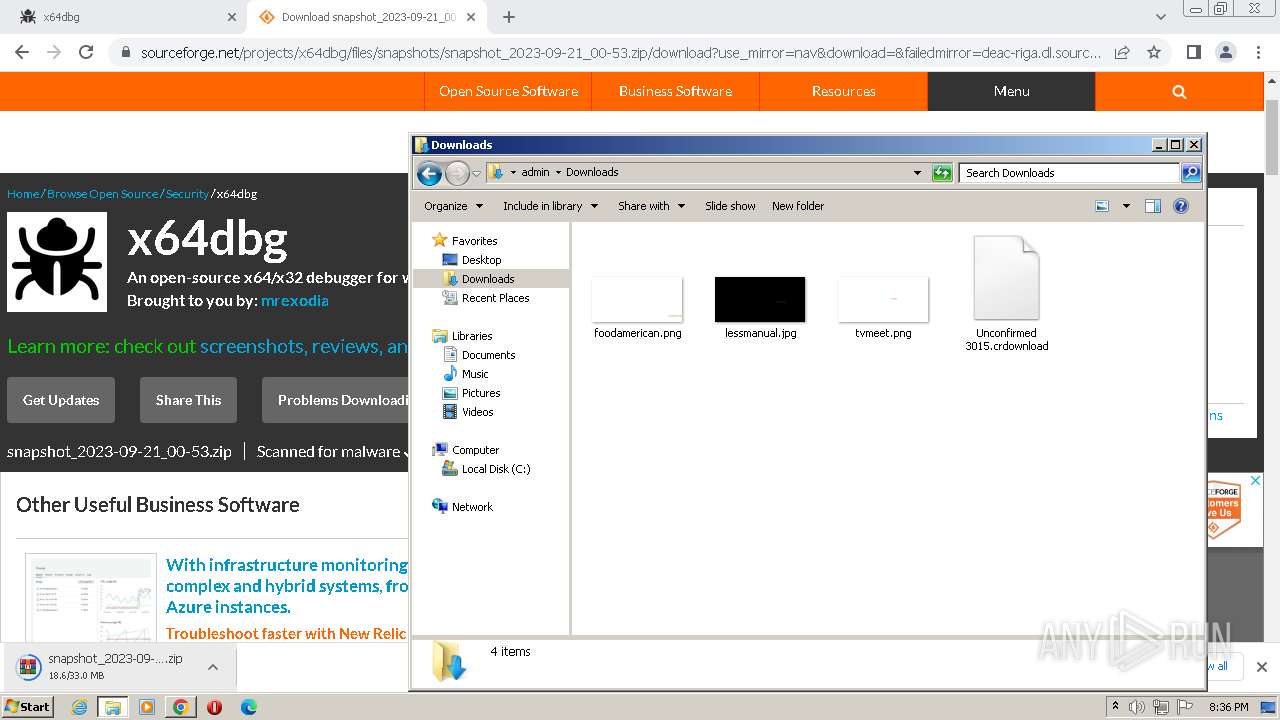This screenshot has height=720, width=1280.
Task: Select foodamerican.png file thumbnail
Action: [637, 300]
